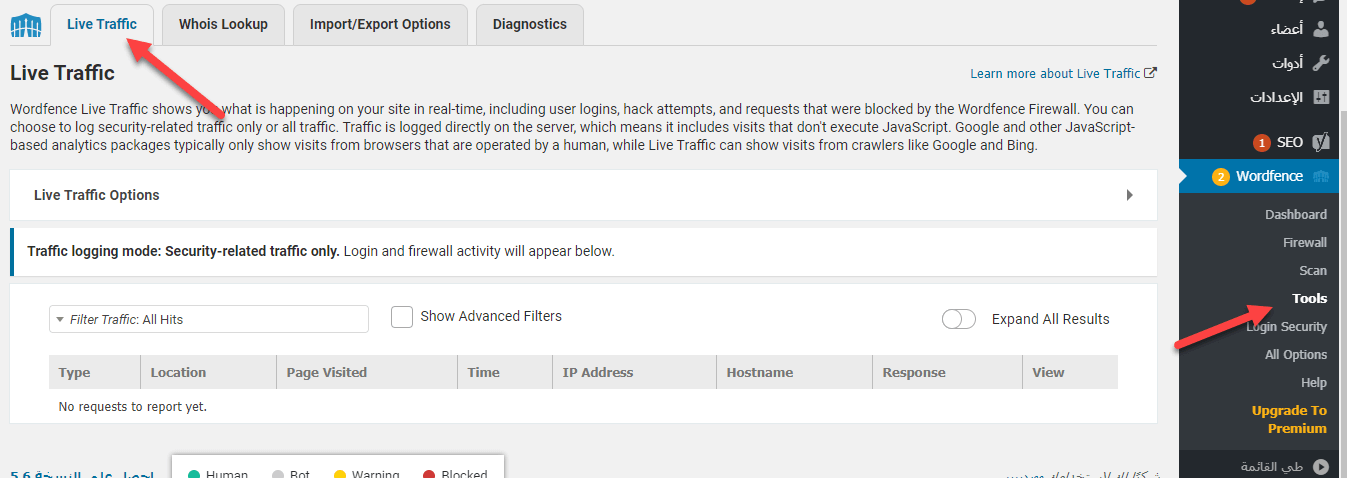Viewport: 1347px width, 478px height.
Task: Click the settings icon beside الإعدادات
Action: tap(1321, 97)
